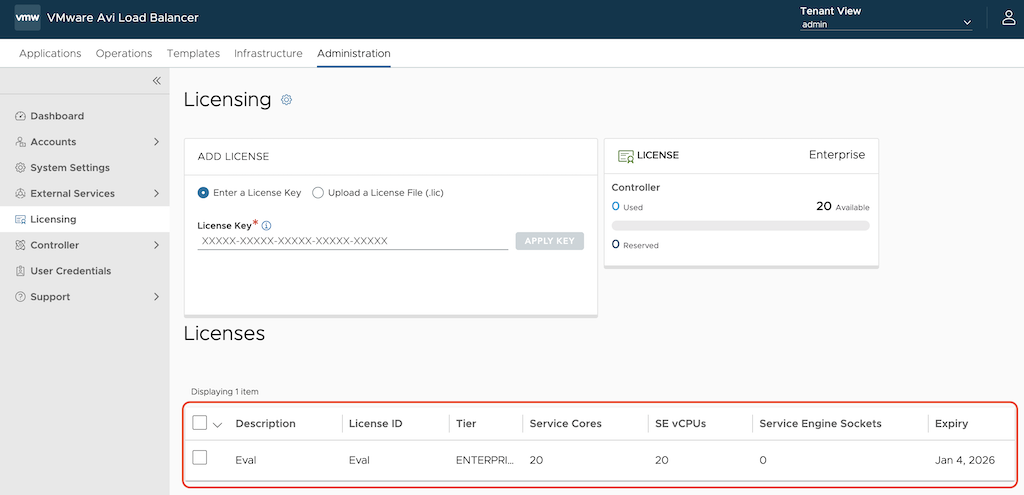
Task: Switch to the Infrastructure tab
Action: pos(268,54)
